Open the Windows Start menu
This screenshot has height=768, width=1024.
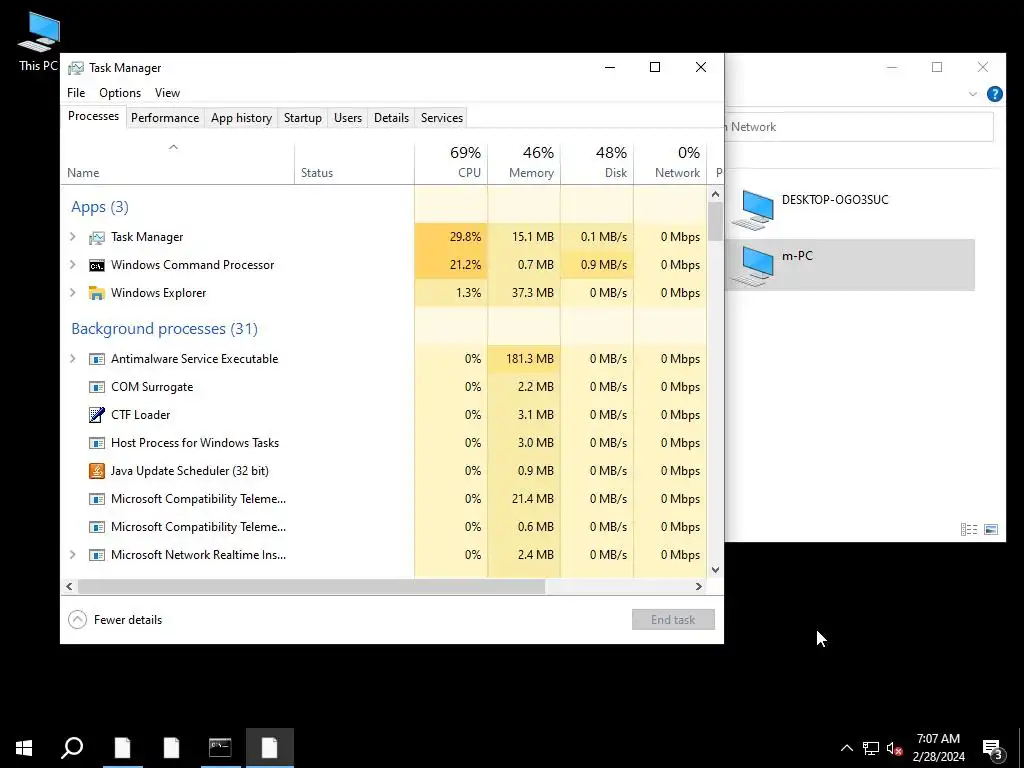tap(24, 748)
